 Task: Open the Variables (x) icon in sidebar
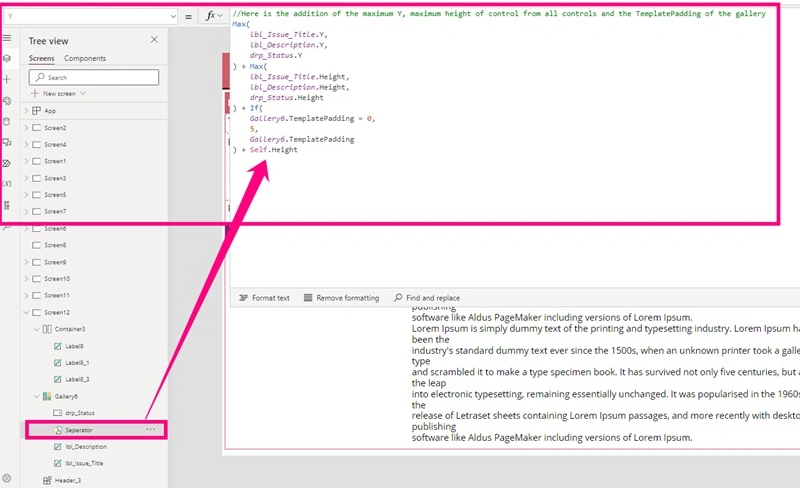coord(7,184)
